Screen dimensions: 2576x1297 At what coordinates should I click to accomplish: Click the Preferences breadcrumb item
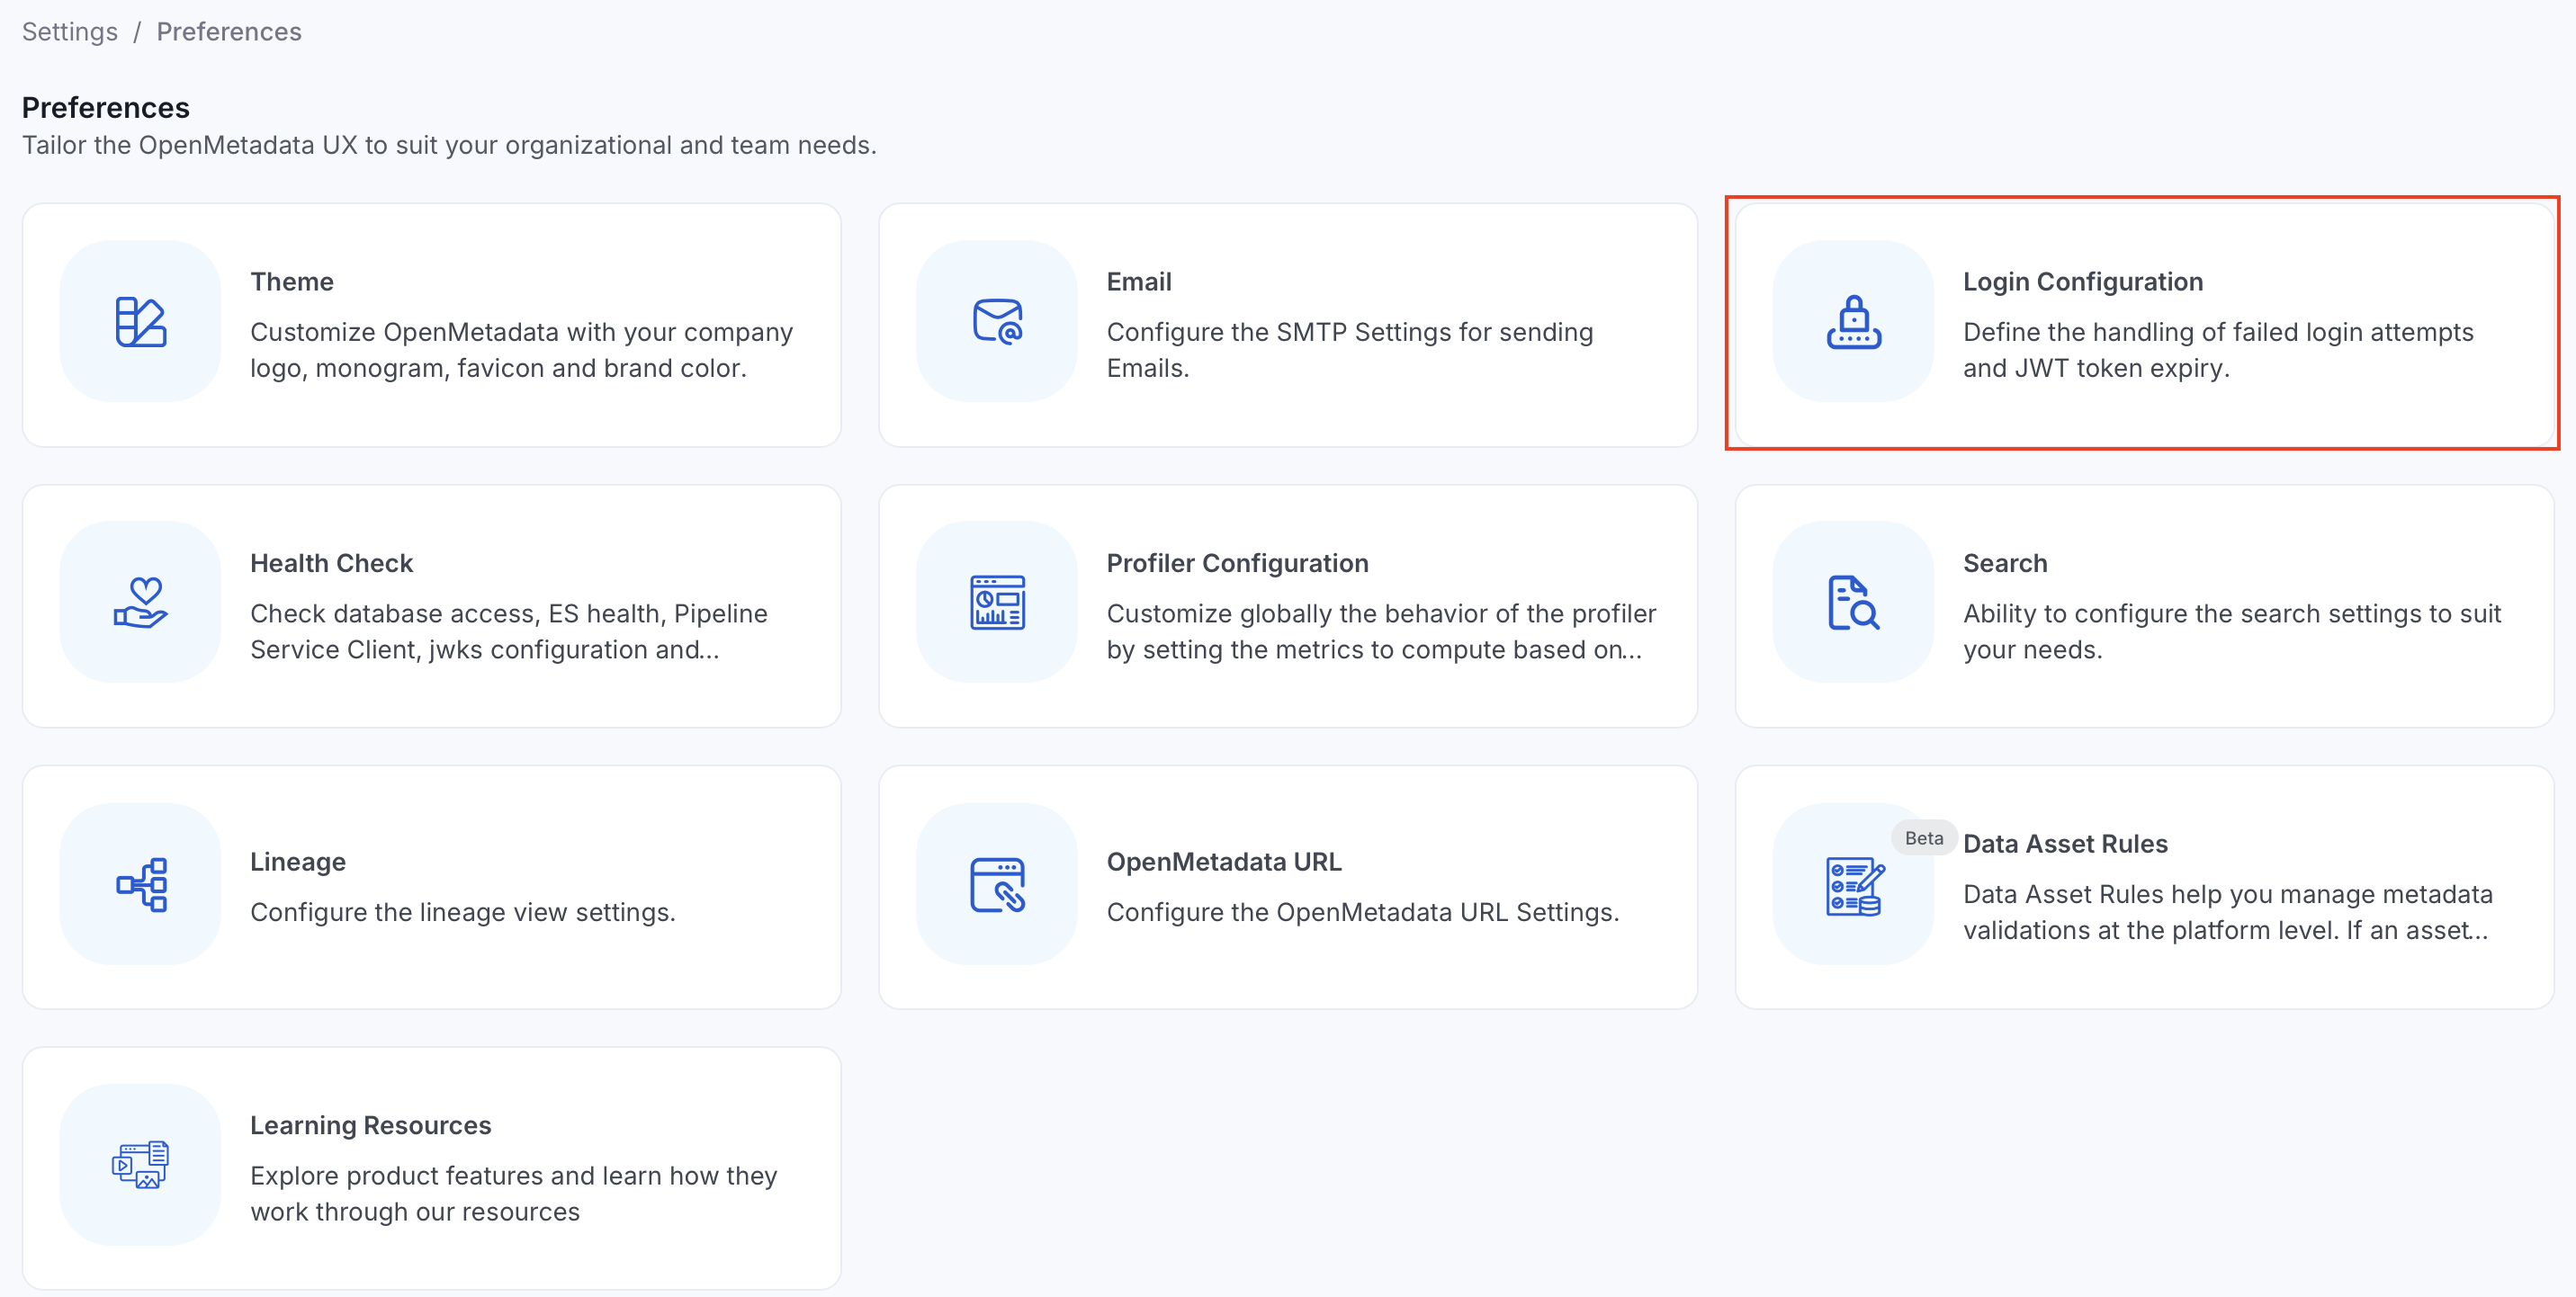click(x=229, y=32)
